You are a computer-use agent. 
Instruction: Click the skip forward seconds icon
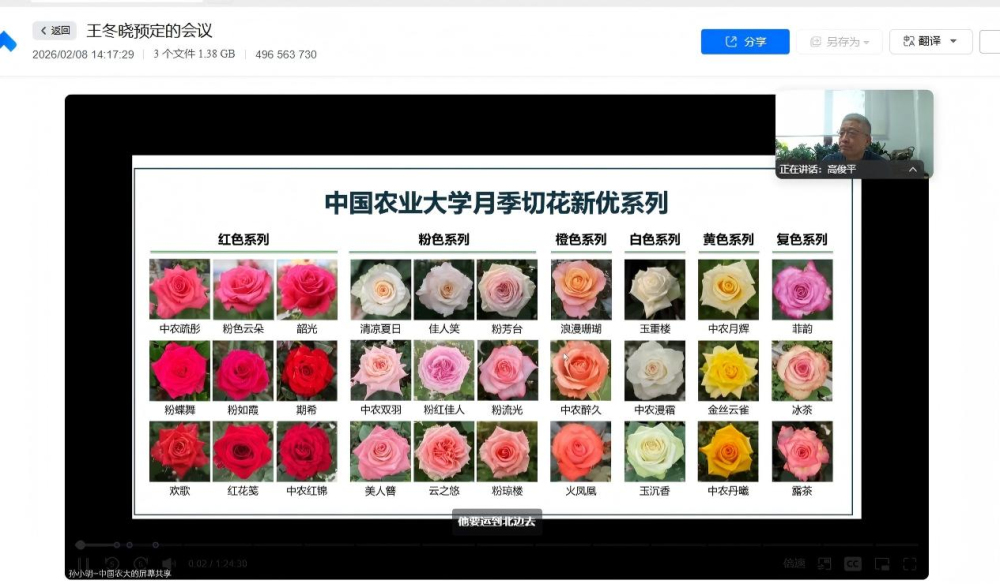pos(141,563)
